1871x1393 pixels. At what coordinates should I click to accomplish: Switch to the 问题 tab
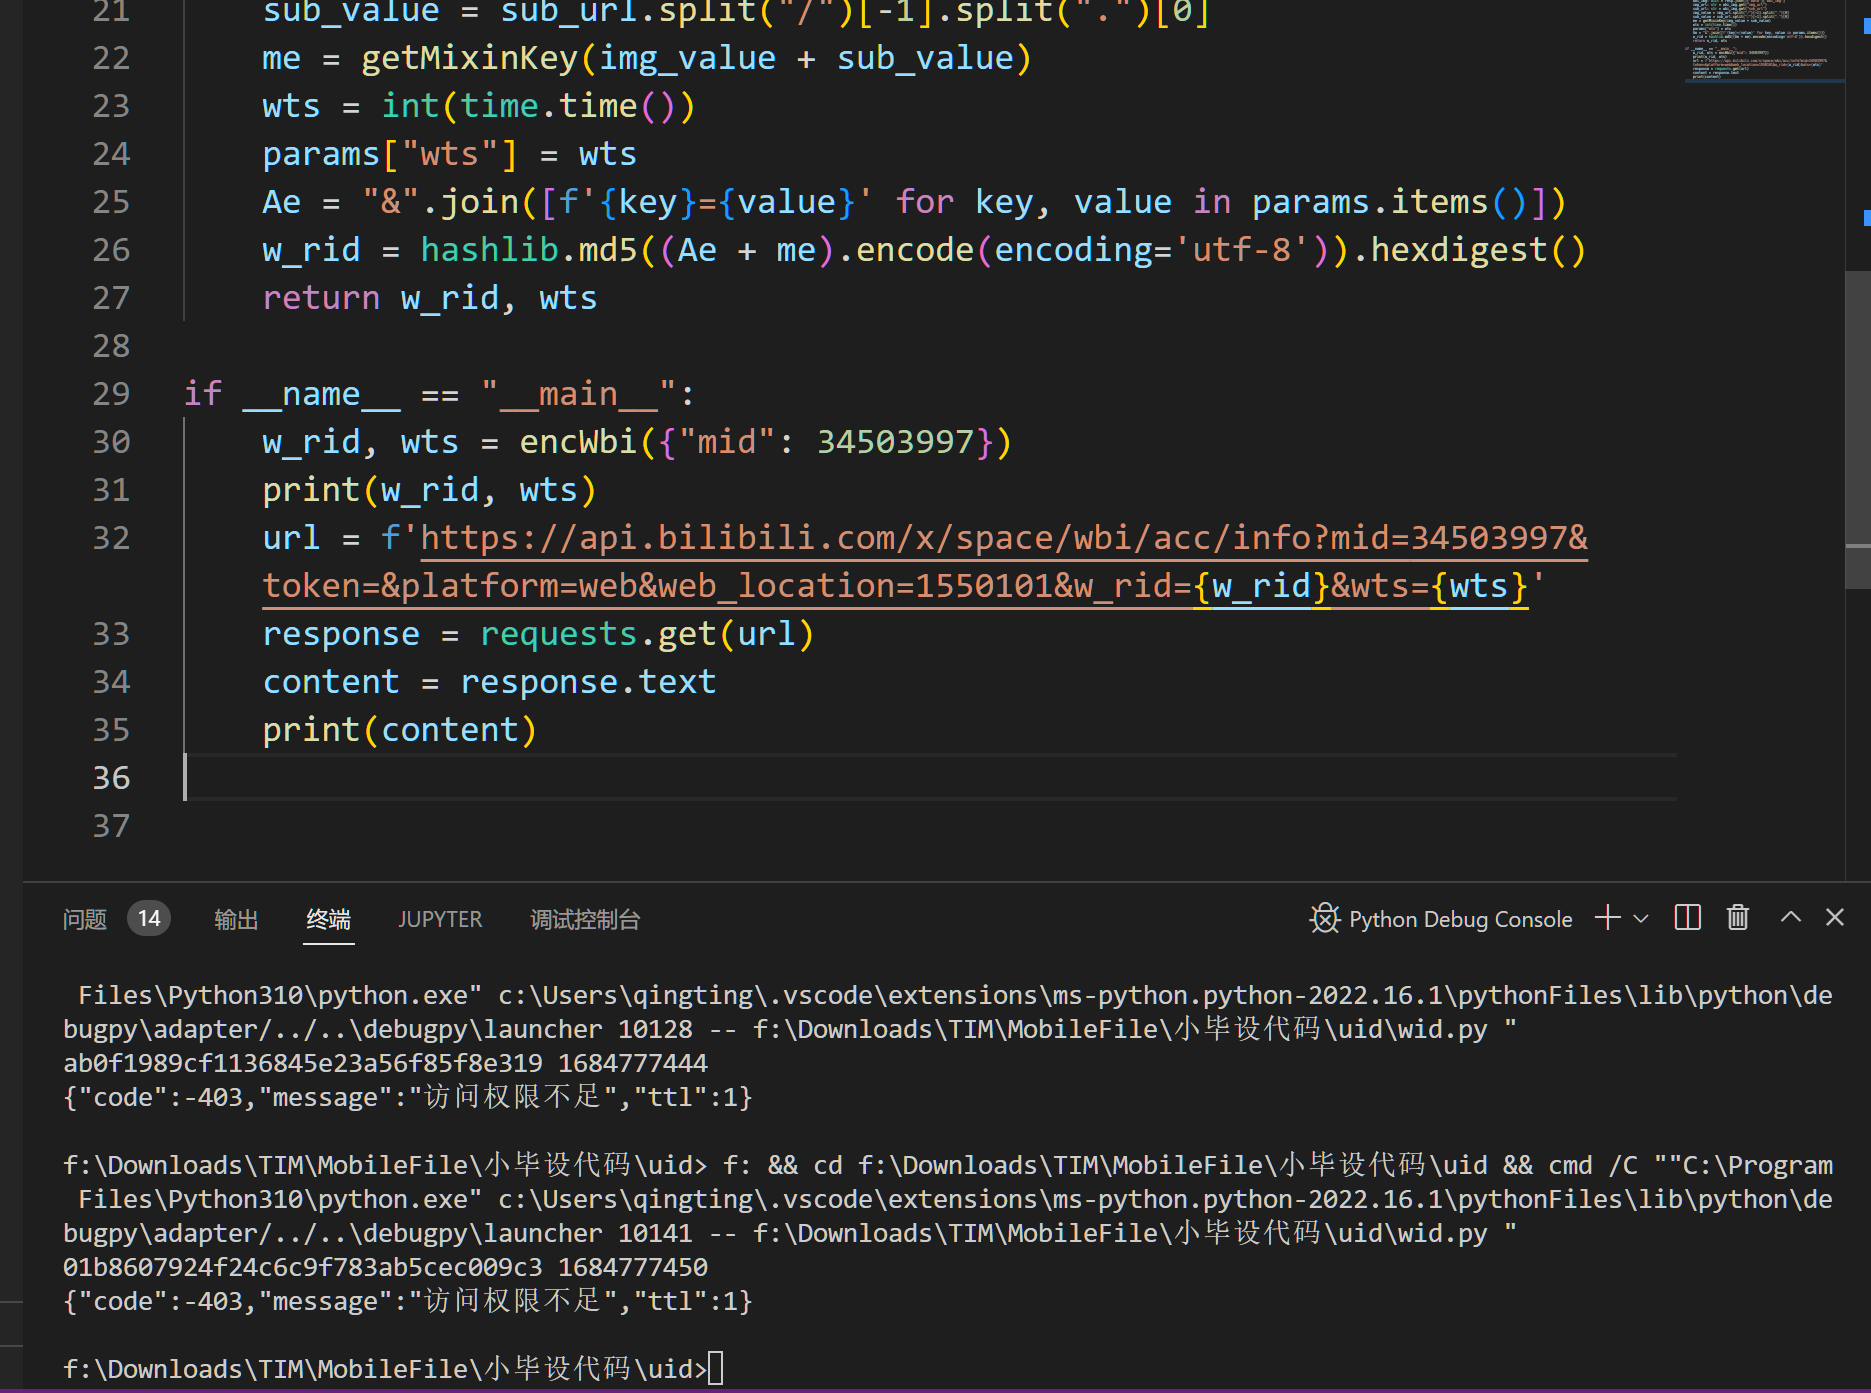(x=83, y=919)
